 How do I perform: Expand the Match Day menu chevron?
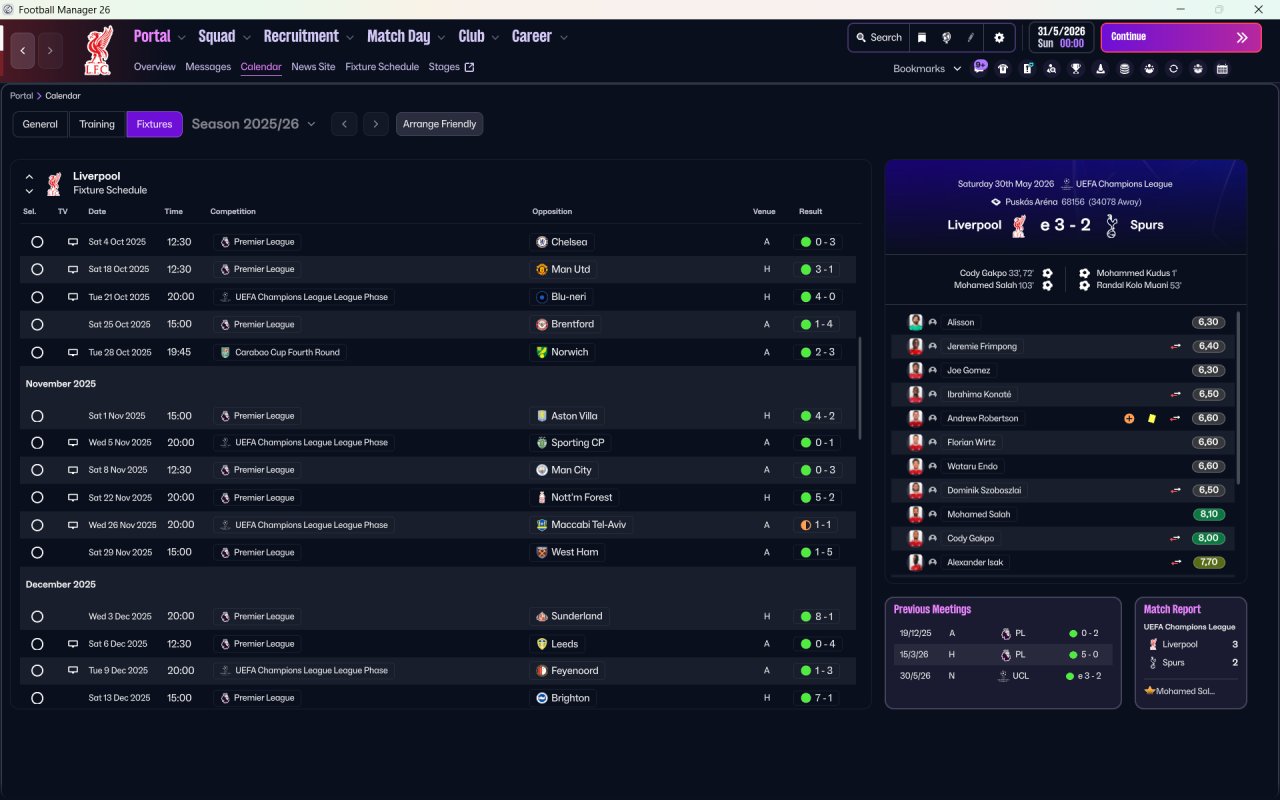tap(441, 38)
